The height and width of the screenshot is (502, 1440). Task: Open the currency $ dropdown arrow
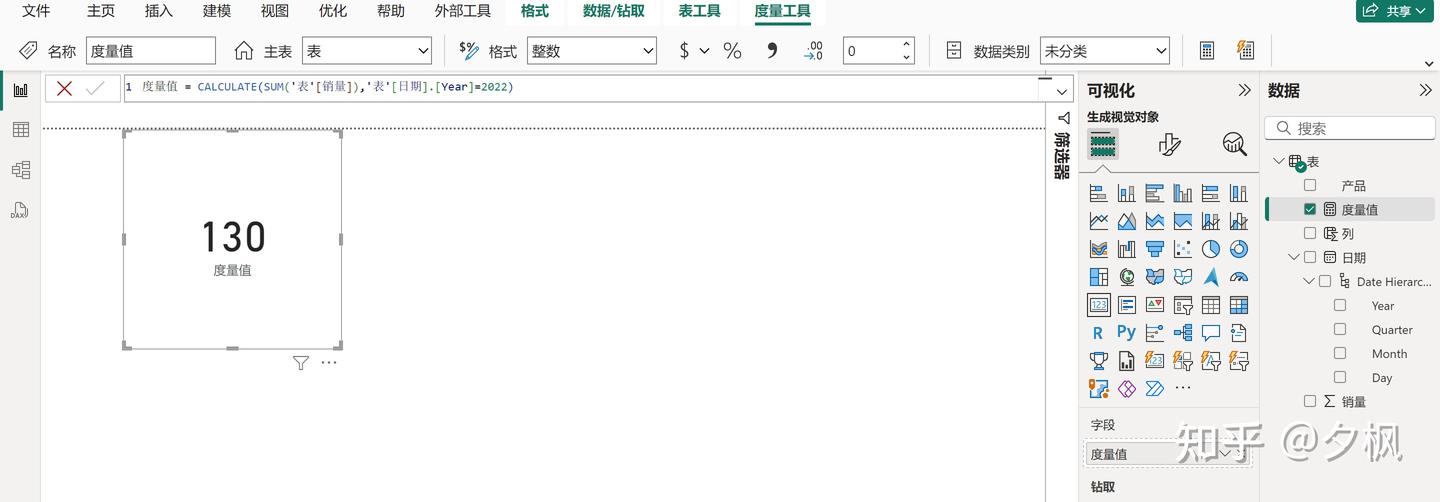click(x=704, y=51)
